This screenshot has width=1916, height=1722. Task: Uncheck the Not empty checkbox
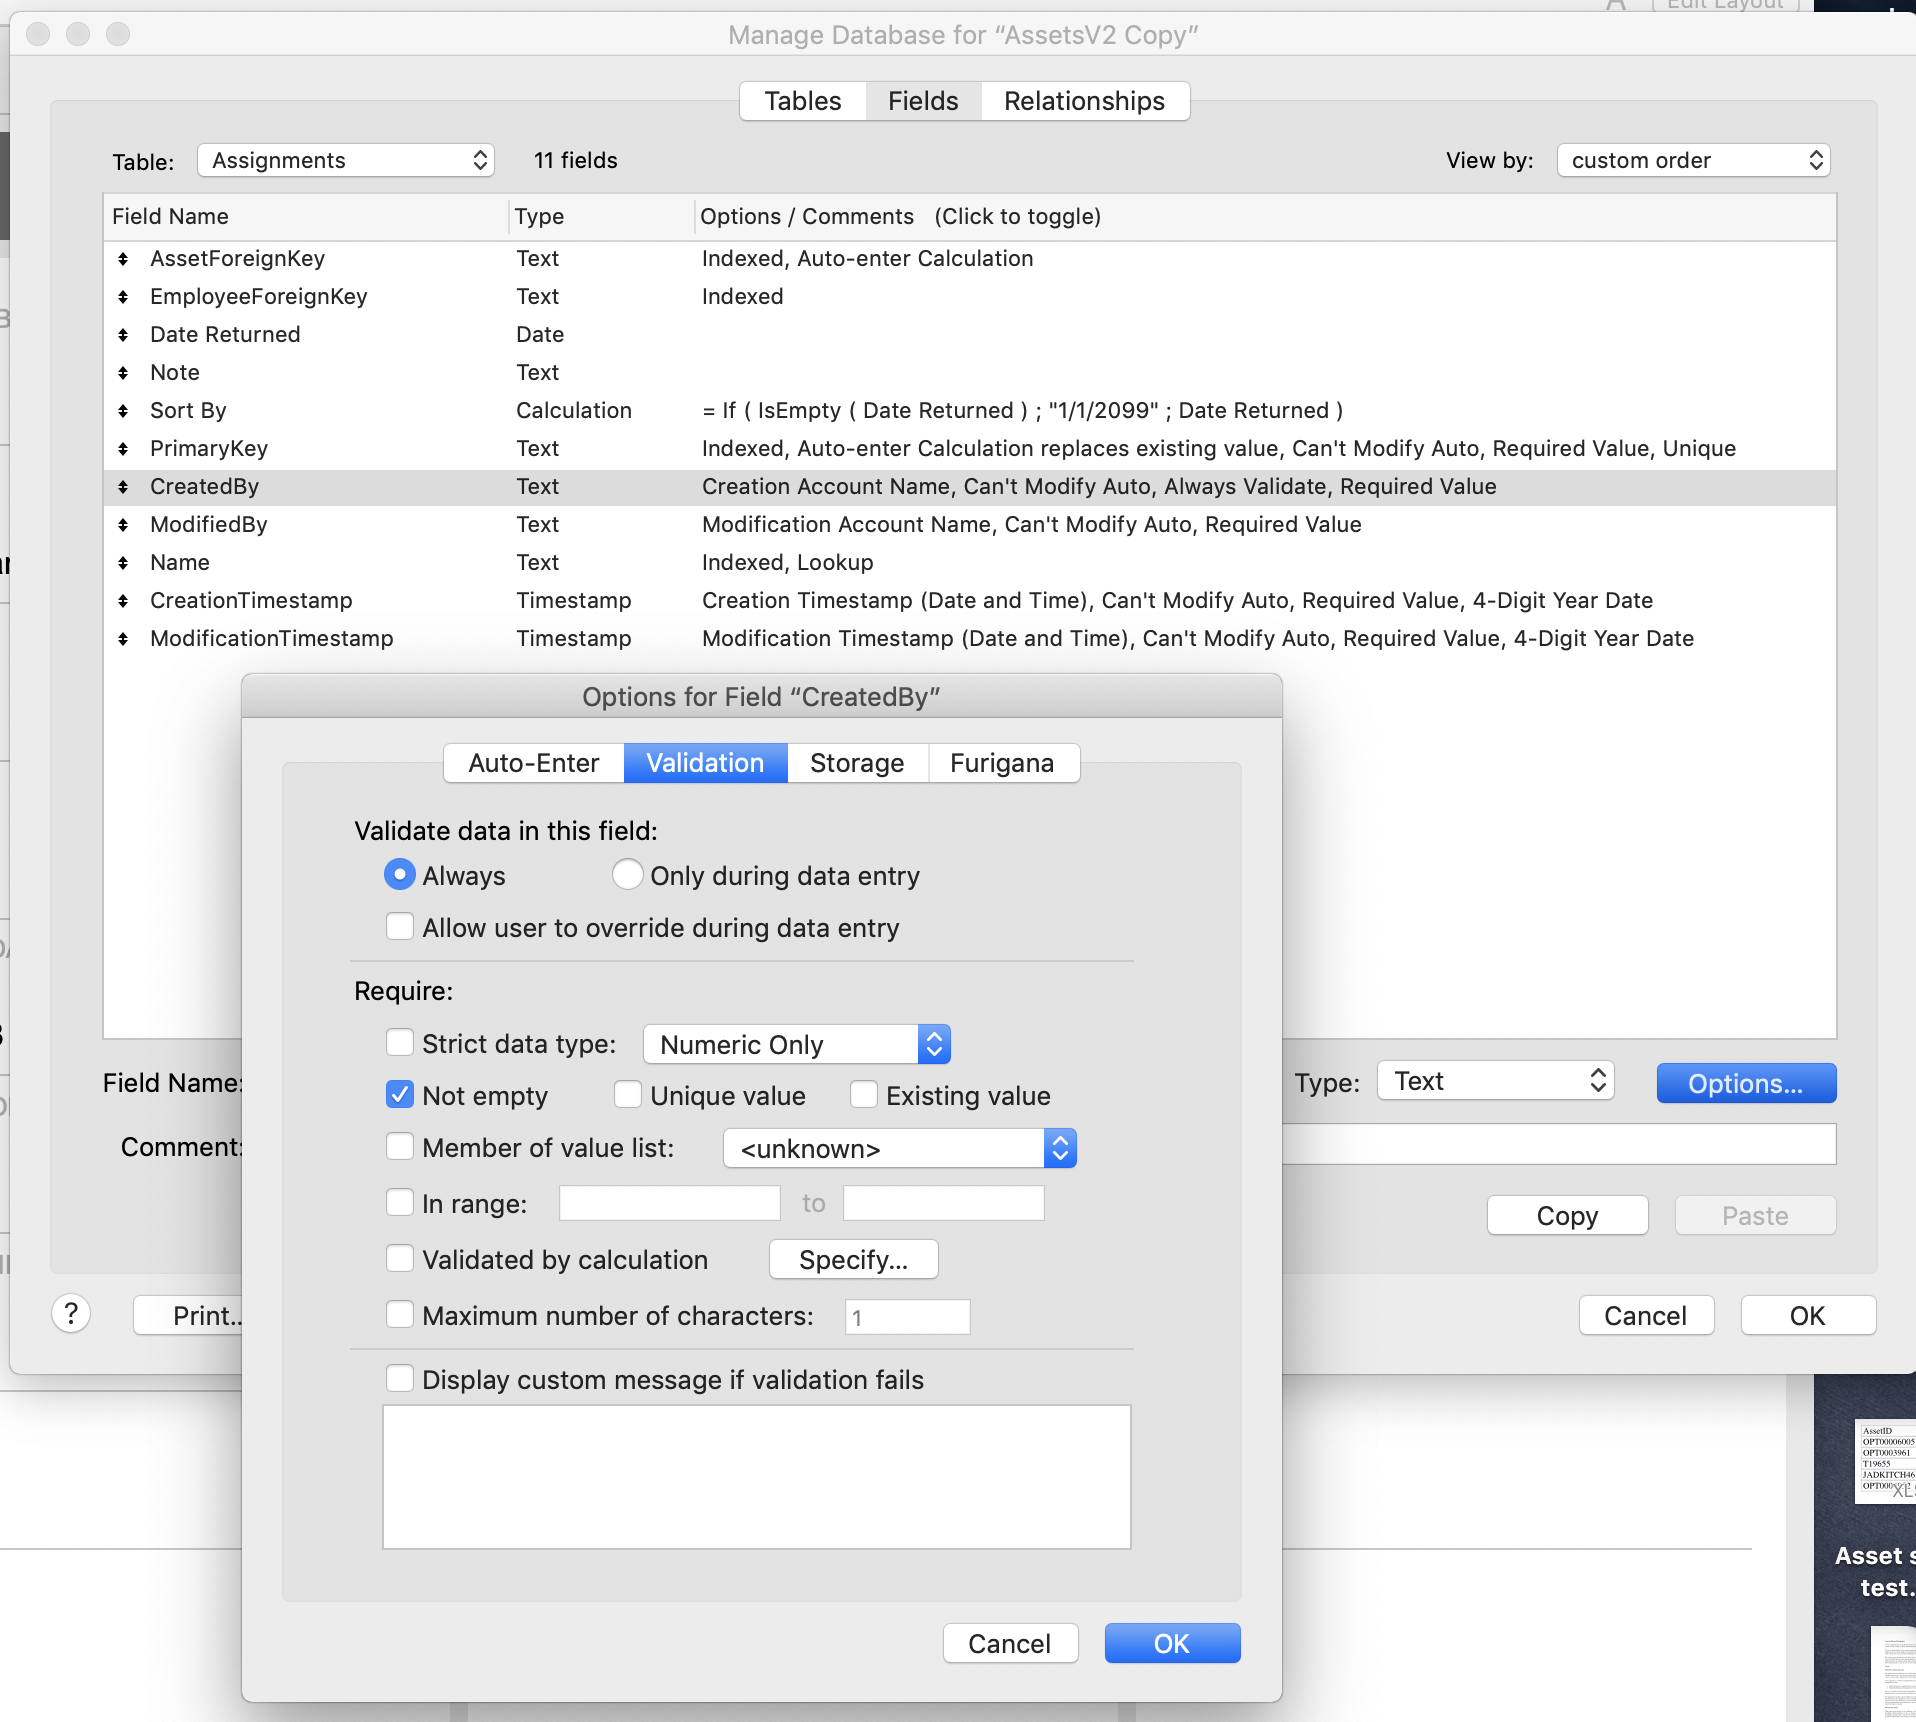click(x=400, y=1095)
